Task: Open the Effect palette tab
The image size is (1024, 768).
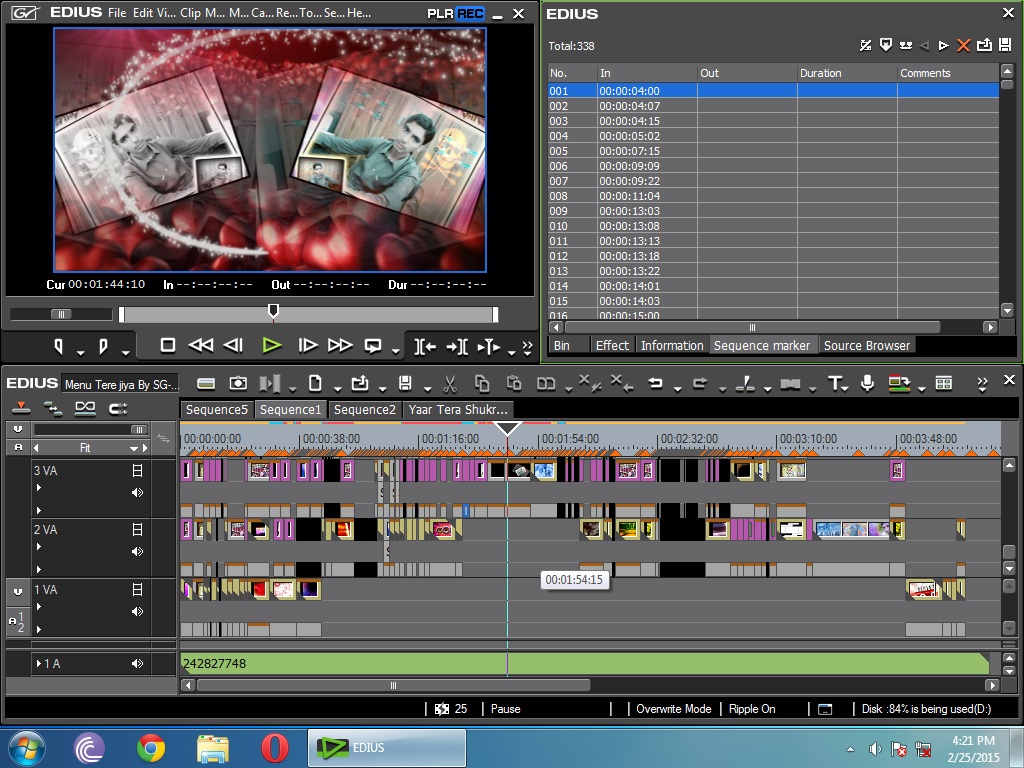Action: (612, 345)
